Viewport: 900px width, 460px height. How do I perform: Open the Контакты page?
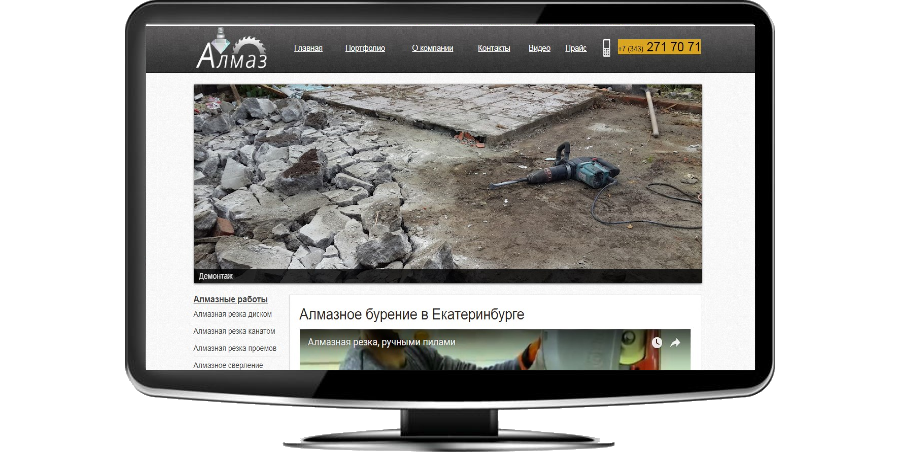click(494, 48)
